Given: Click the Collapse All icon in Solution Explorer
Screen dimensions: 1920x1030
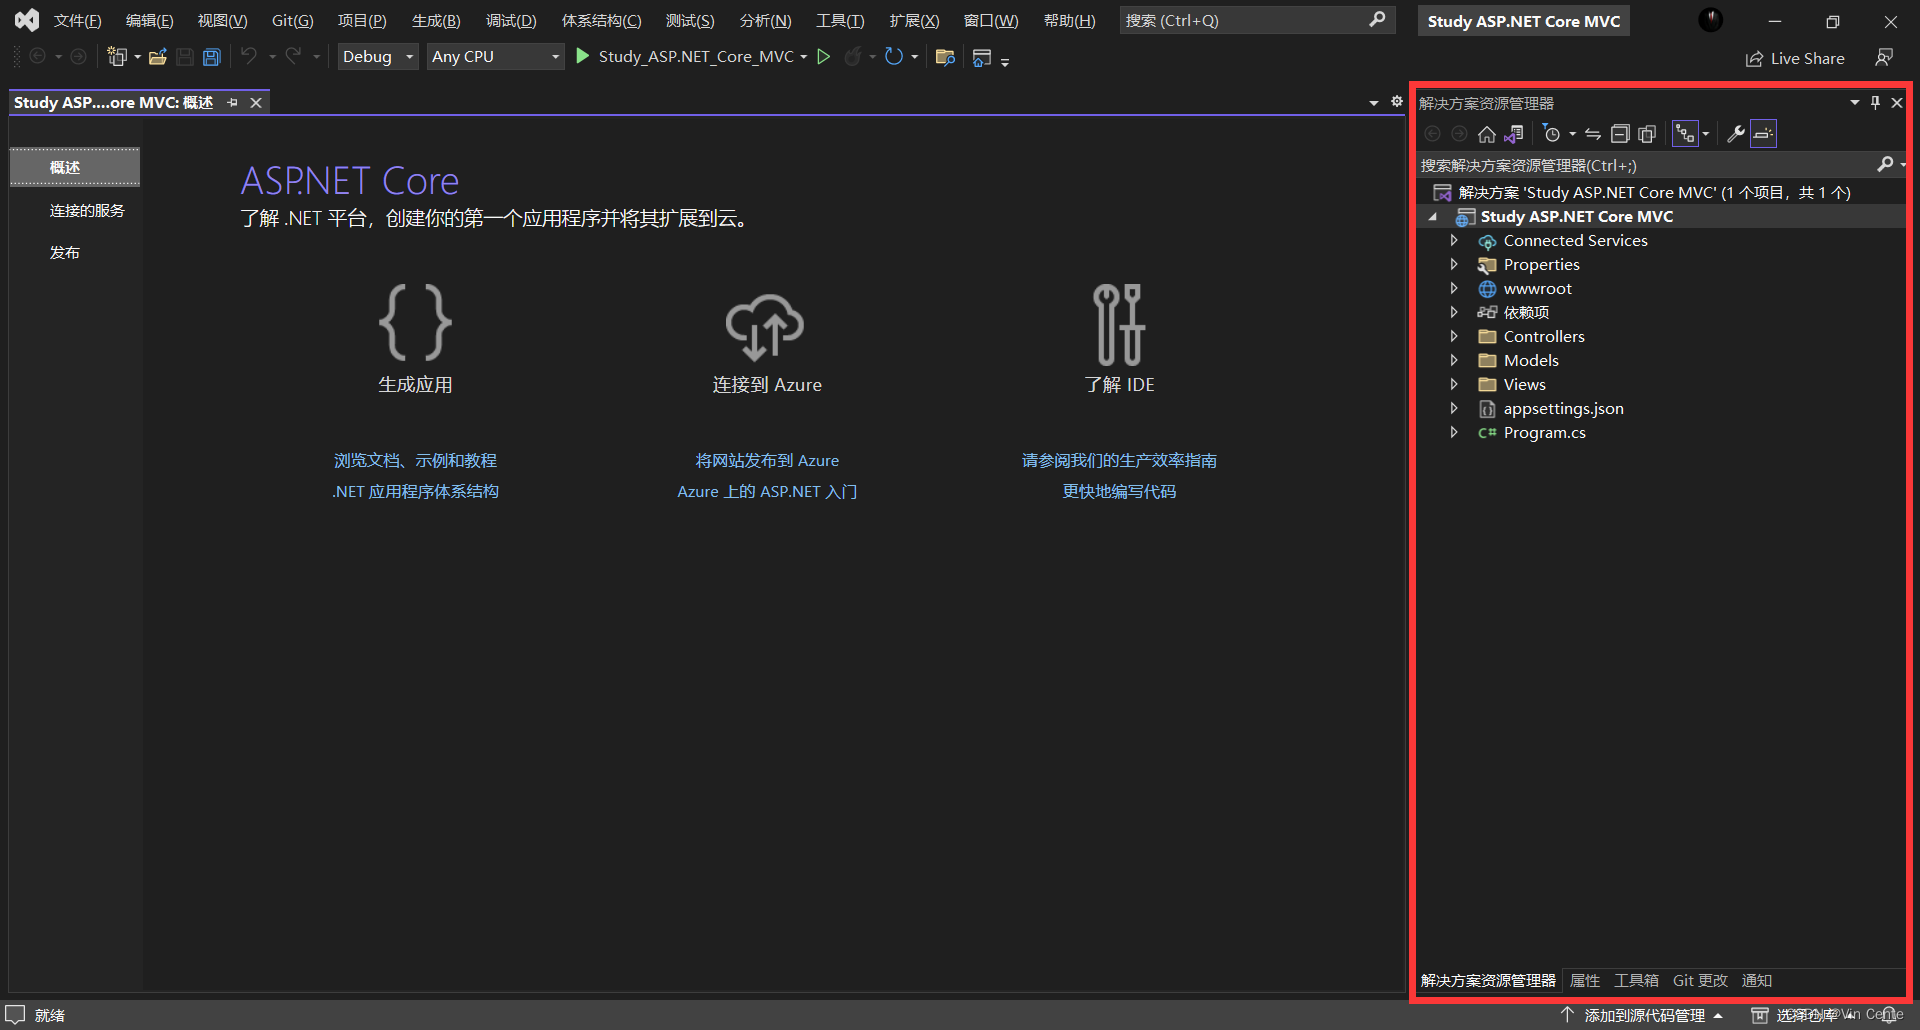Looking at the screenshot, I should click(1620, 134).
